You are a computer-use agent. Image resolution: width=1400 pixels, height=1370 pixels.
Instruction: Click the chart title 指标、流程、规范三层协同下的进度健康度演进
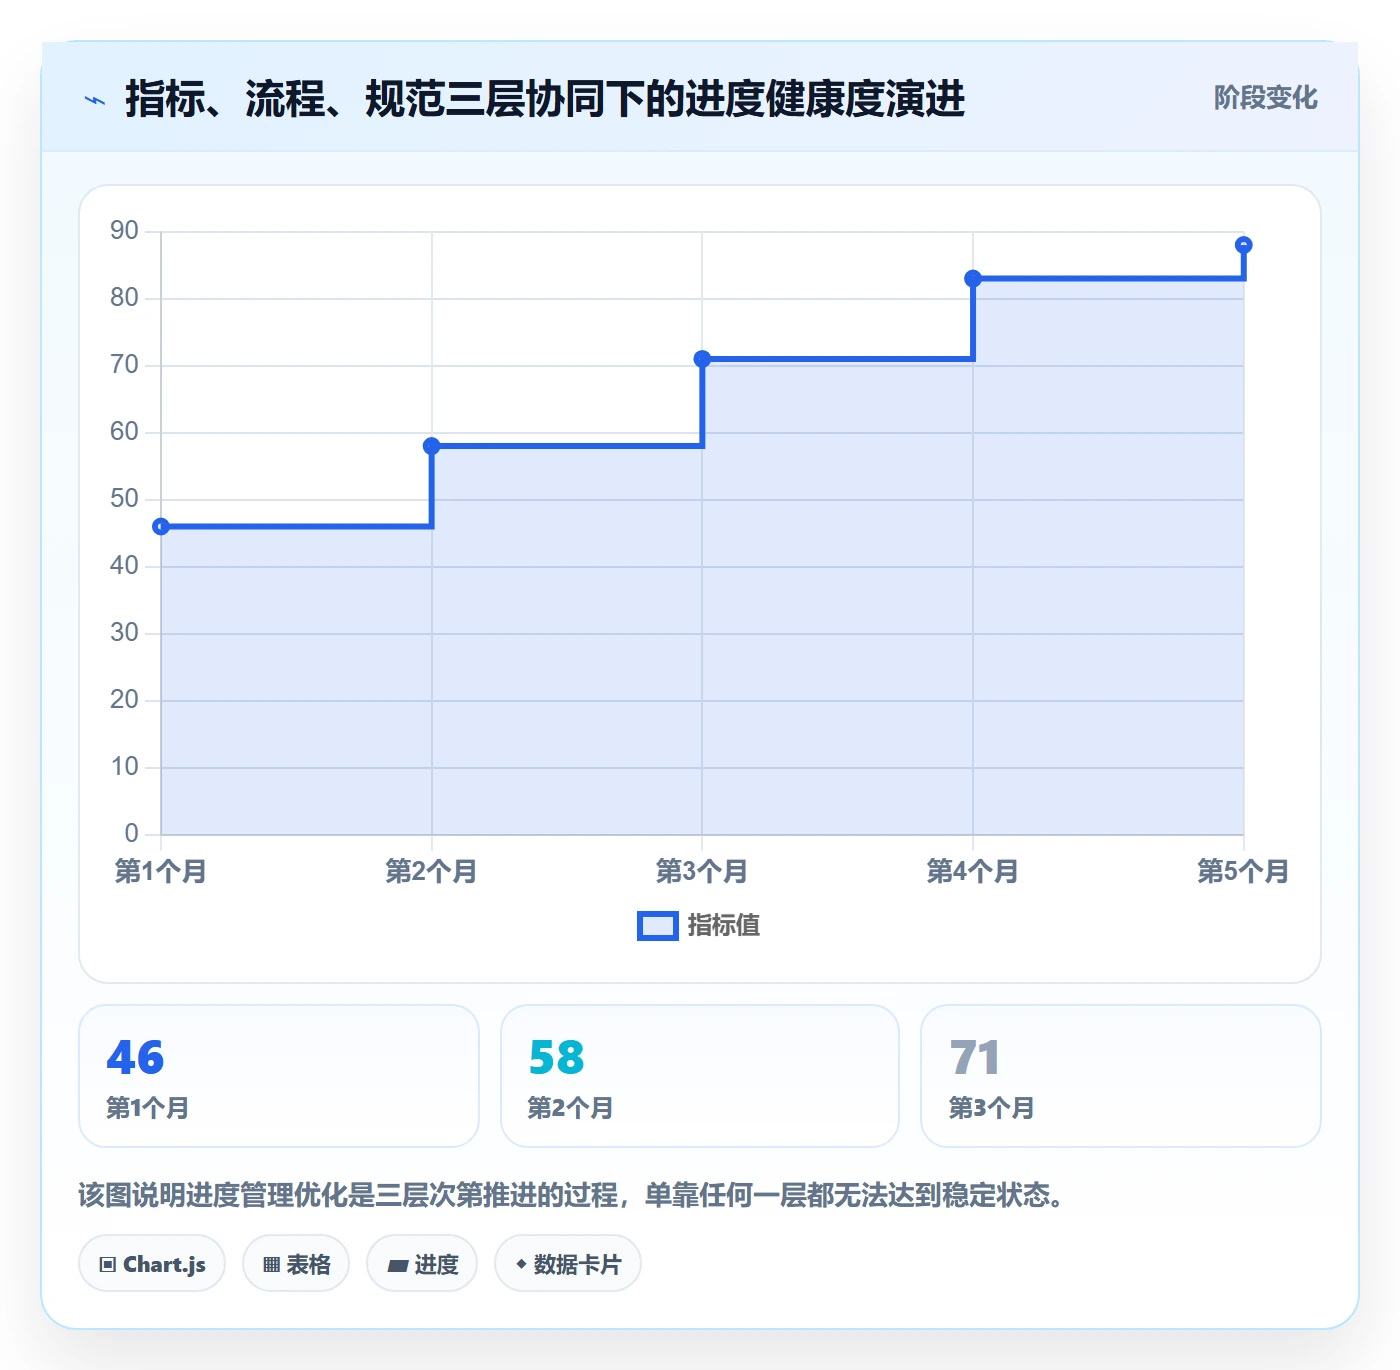click(x=545, y=99)
